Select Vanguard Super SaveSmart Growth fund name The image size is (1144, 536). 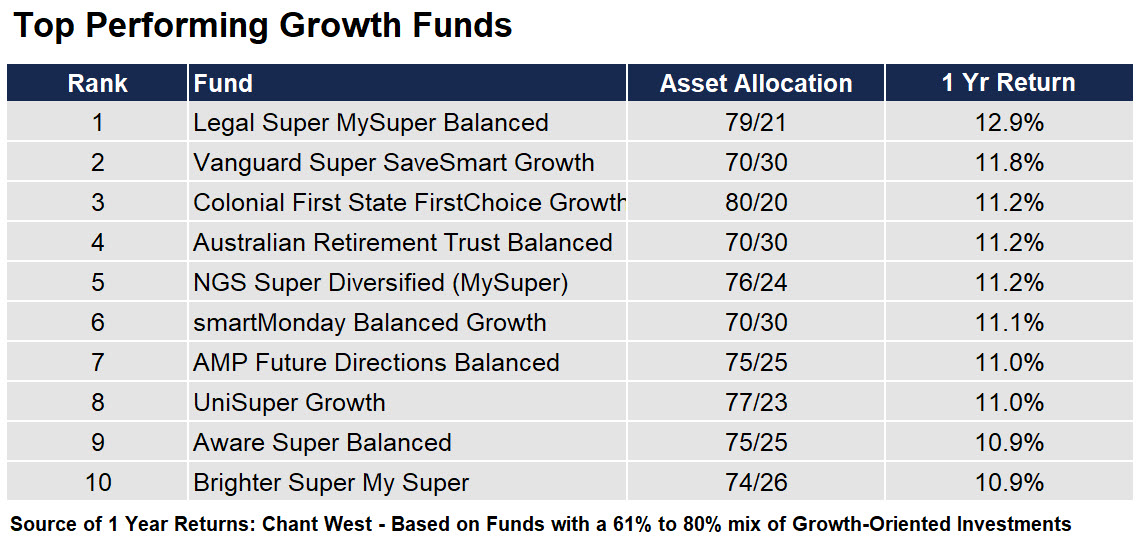(x=393, y=163)
